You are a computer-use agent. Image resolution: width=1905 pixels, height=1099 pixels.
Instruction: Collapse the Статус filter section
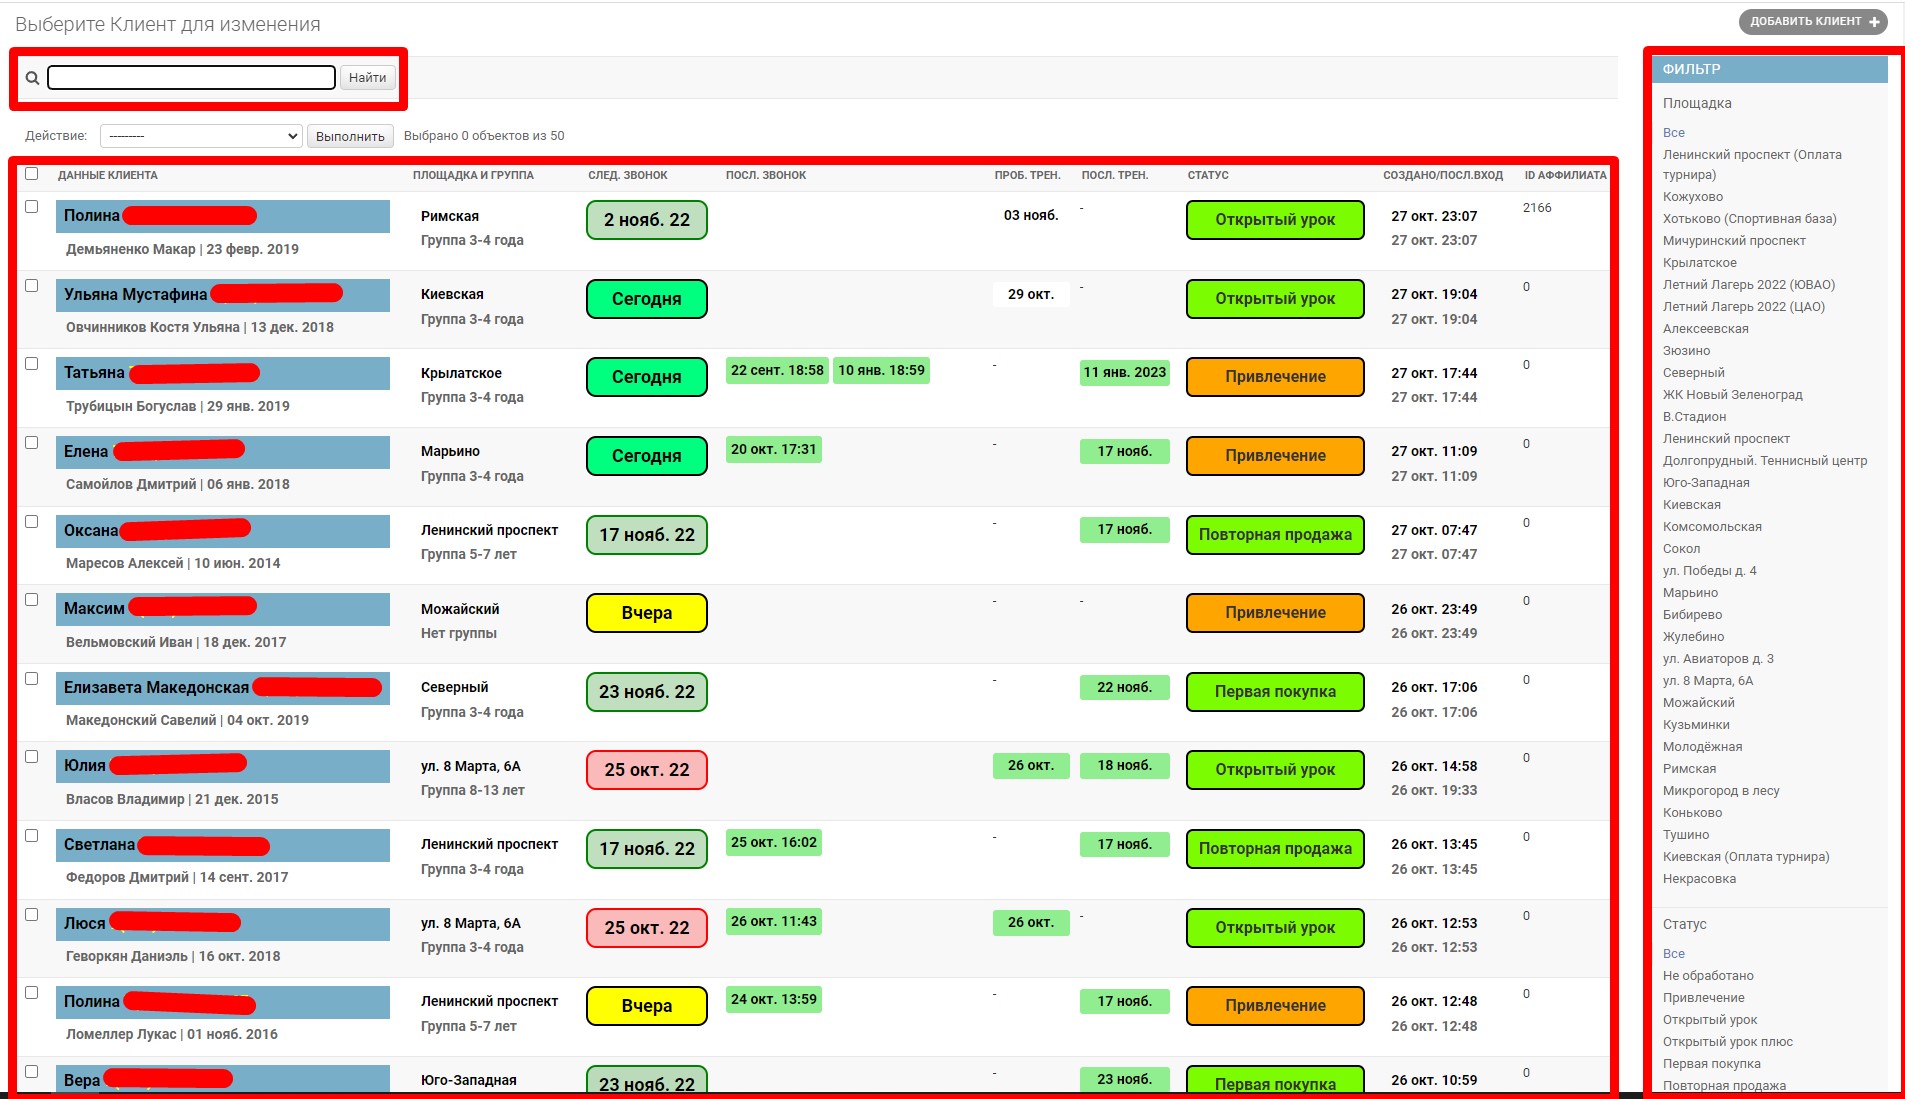click(1684, 924)
